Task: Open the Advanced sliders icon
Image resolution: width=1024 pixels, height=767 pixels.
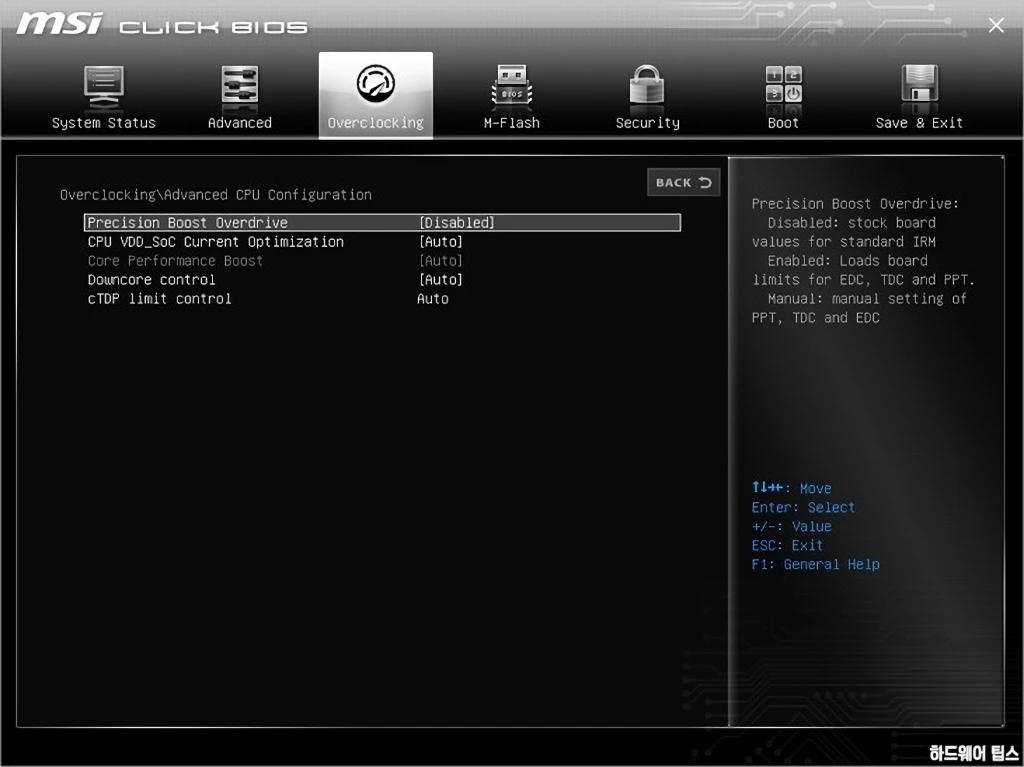Action: pos(240,84)
